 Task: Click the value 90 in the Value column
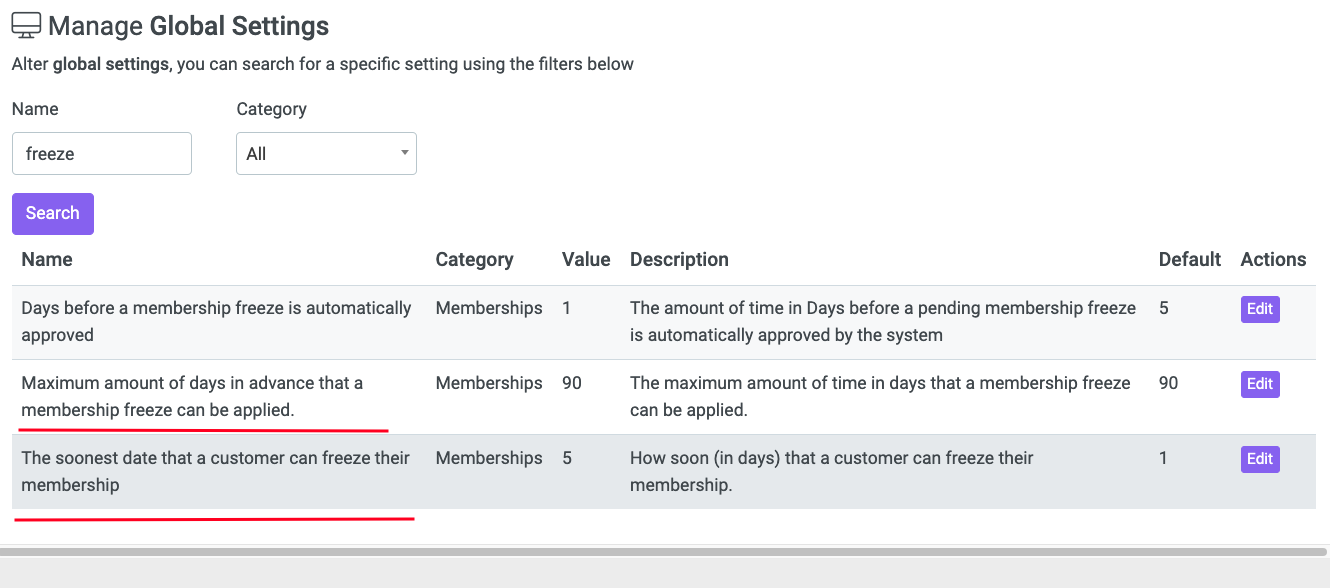572,383
